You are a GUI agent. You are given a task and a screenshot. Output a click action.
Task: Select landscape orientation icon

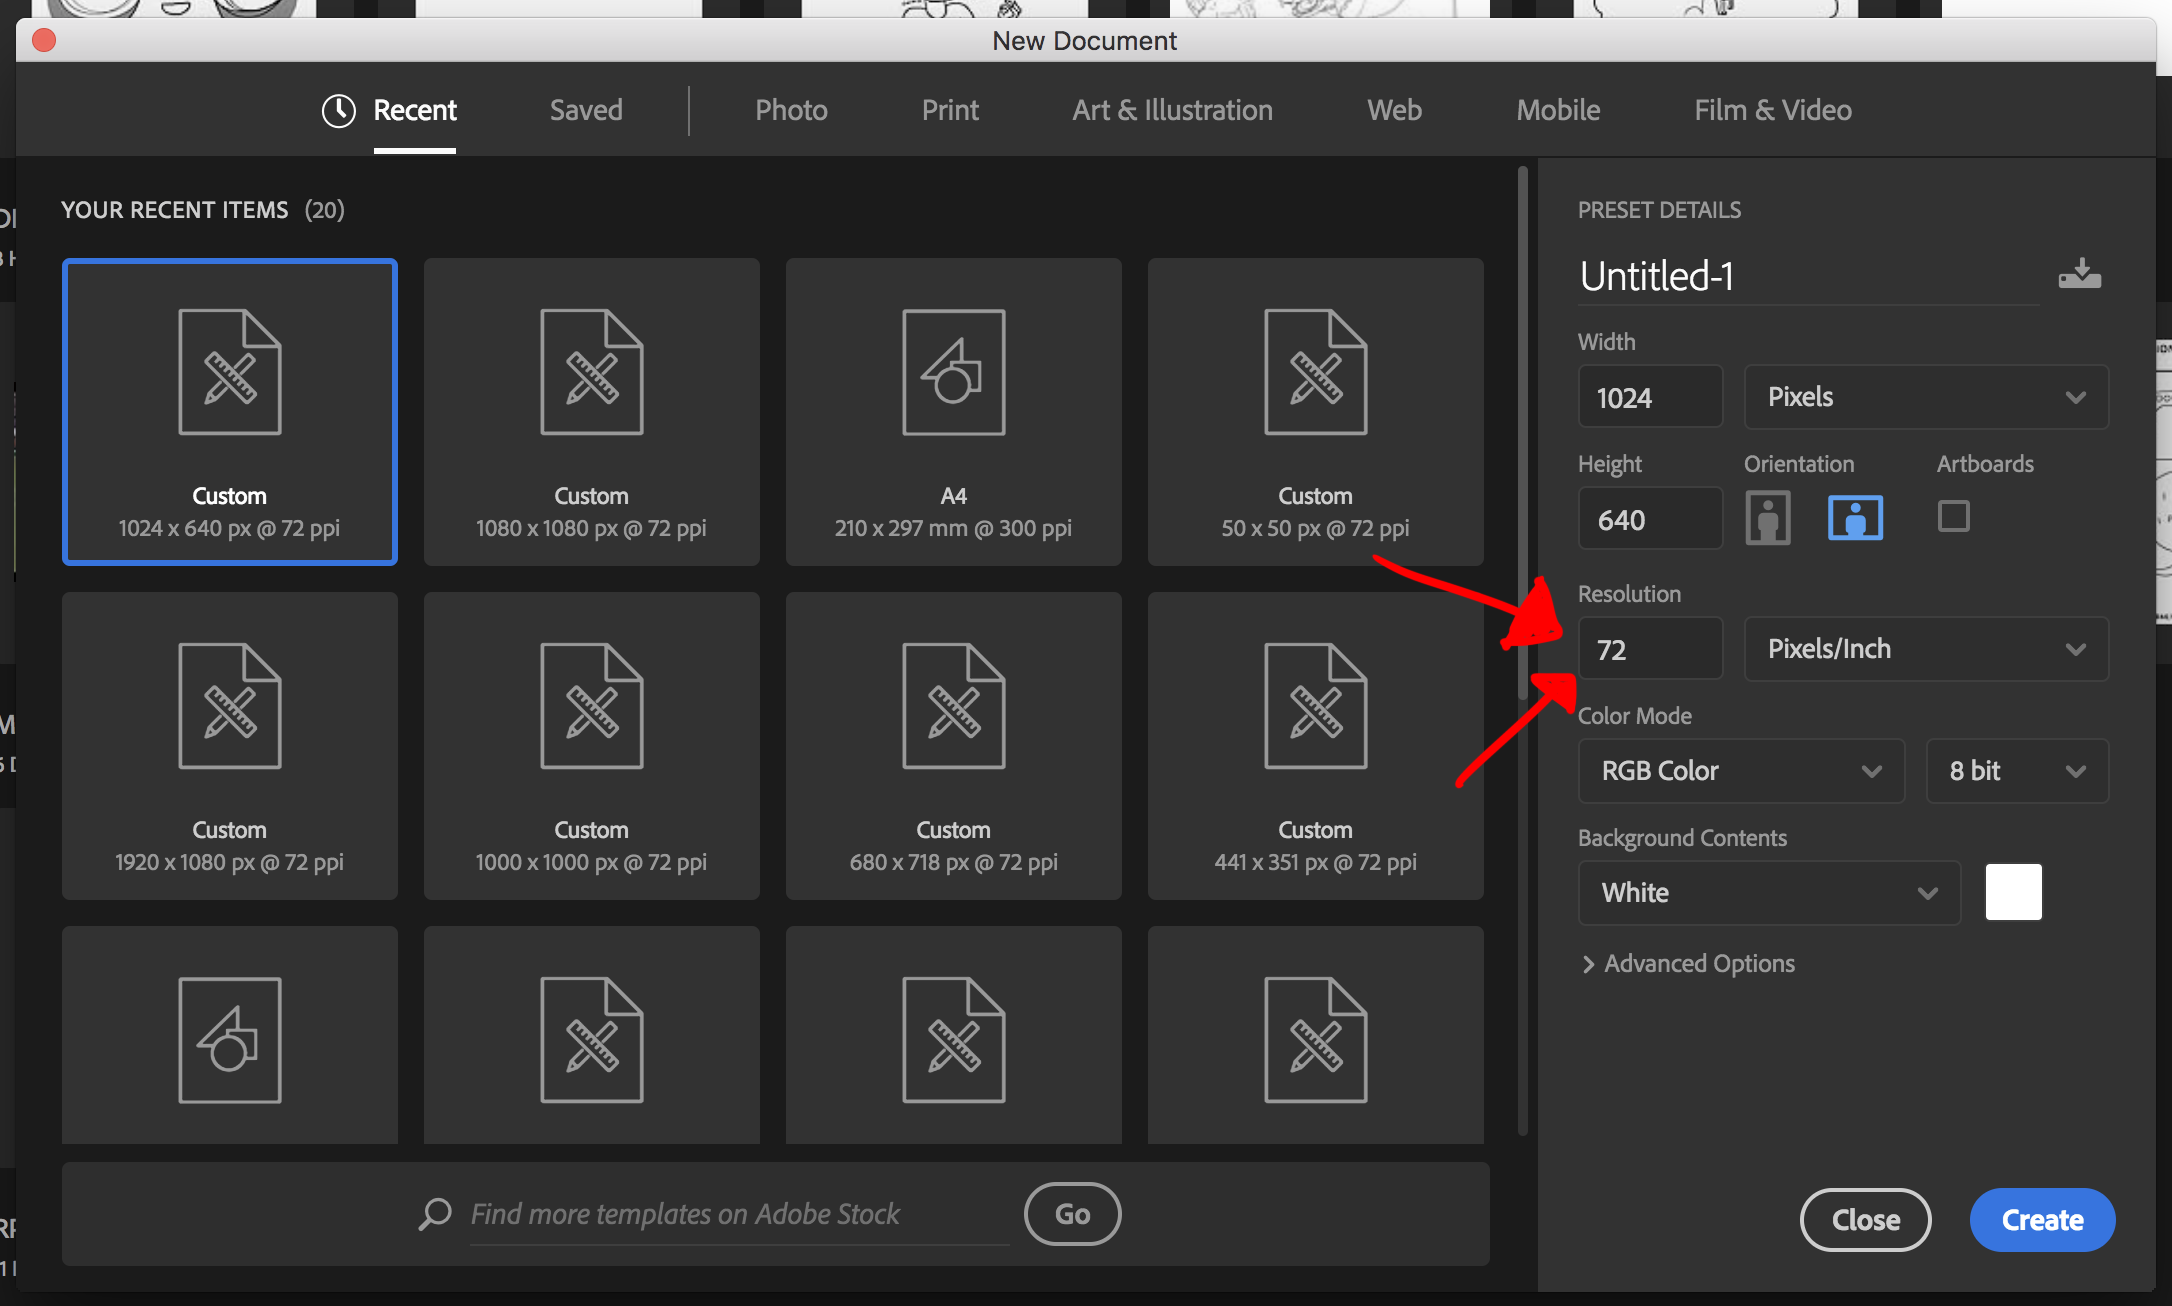(x=1855, y=518)
